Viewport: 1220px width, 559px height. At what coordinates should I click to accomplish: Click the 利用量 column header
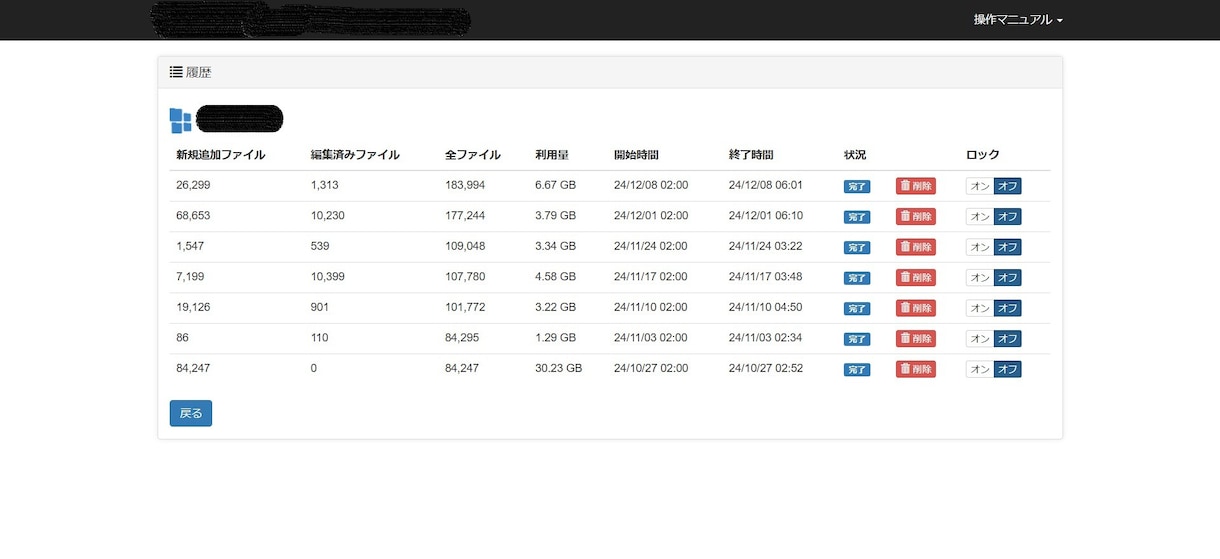[x=552, y=155]
